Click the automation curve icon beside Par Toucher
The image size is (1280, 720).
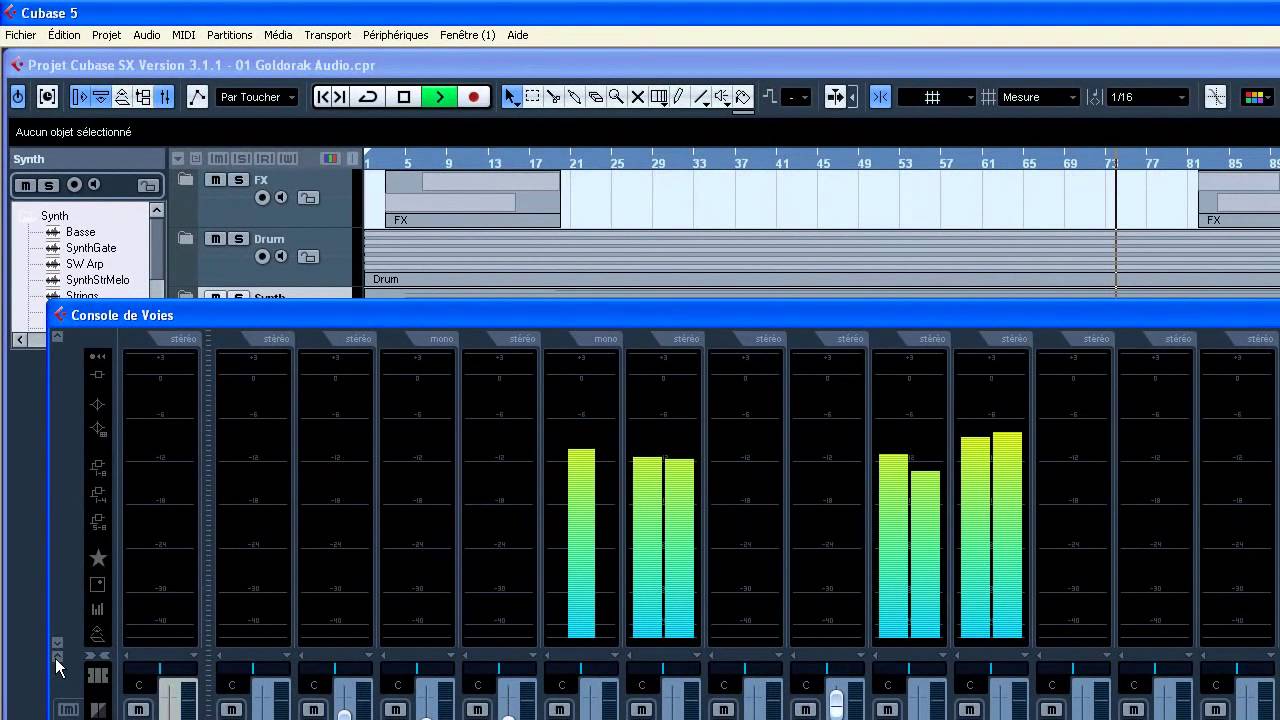[197, 97]
